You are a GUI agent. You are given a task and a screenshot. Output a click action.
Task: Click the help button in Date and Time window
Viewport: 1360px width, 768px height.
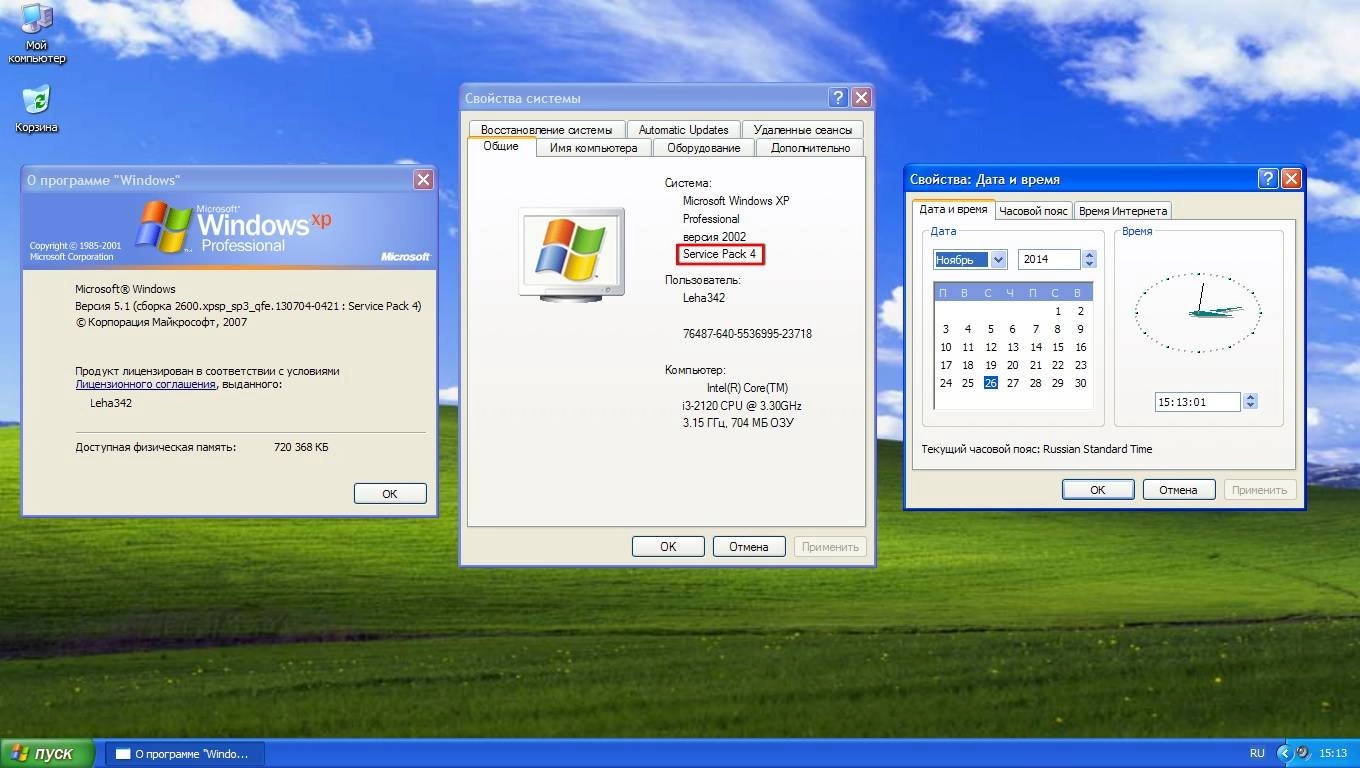[1268, 179]
